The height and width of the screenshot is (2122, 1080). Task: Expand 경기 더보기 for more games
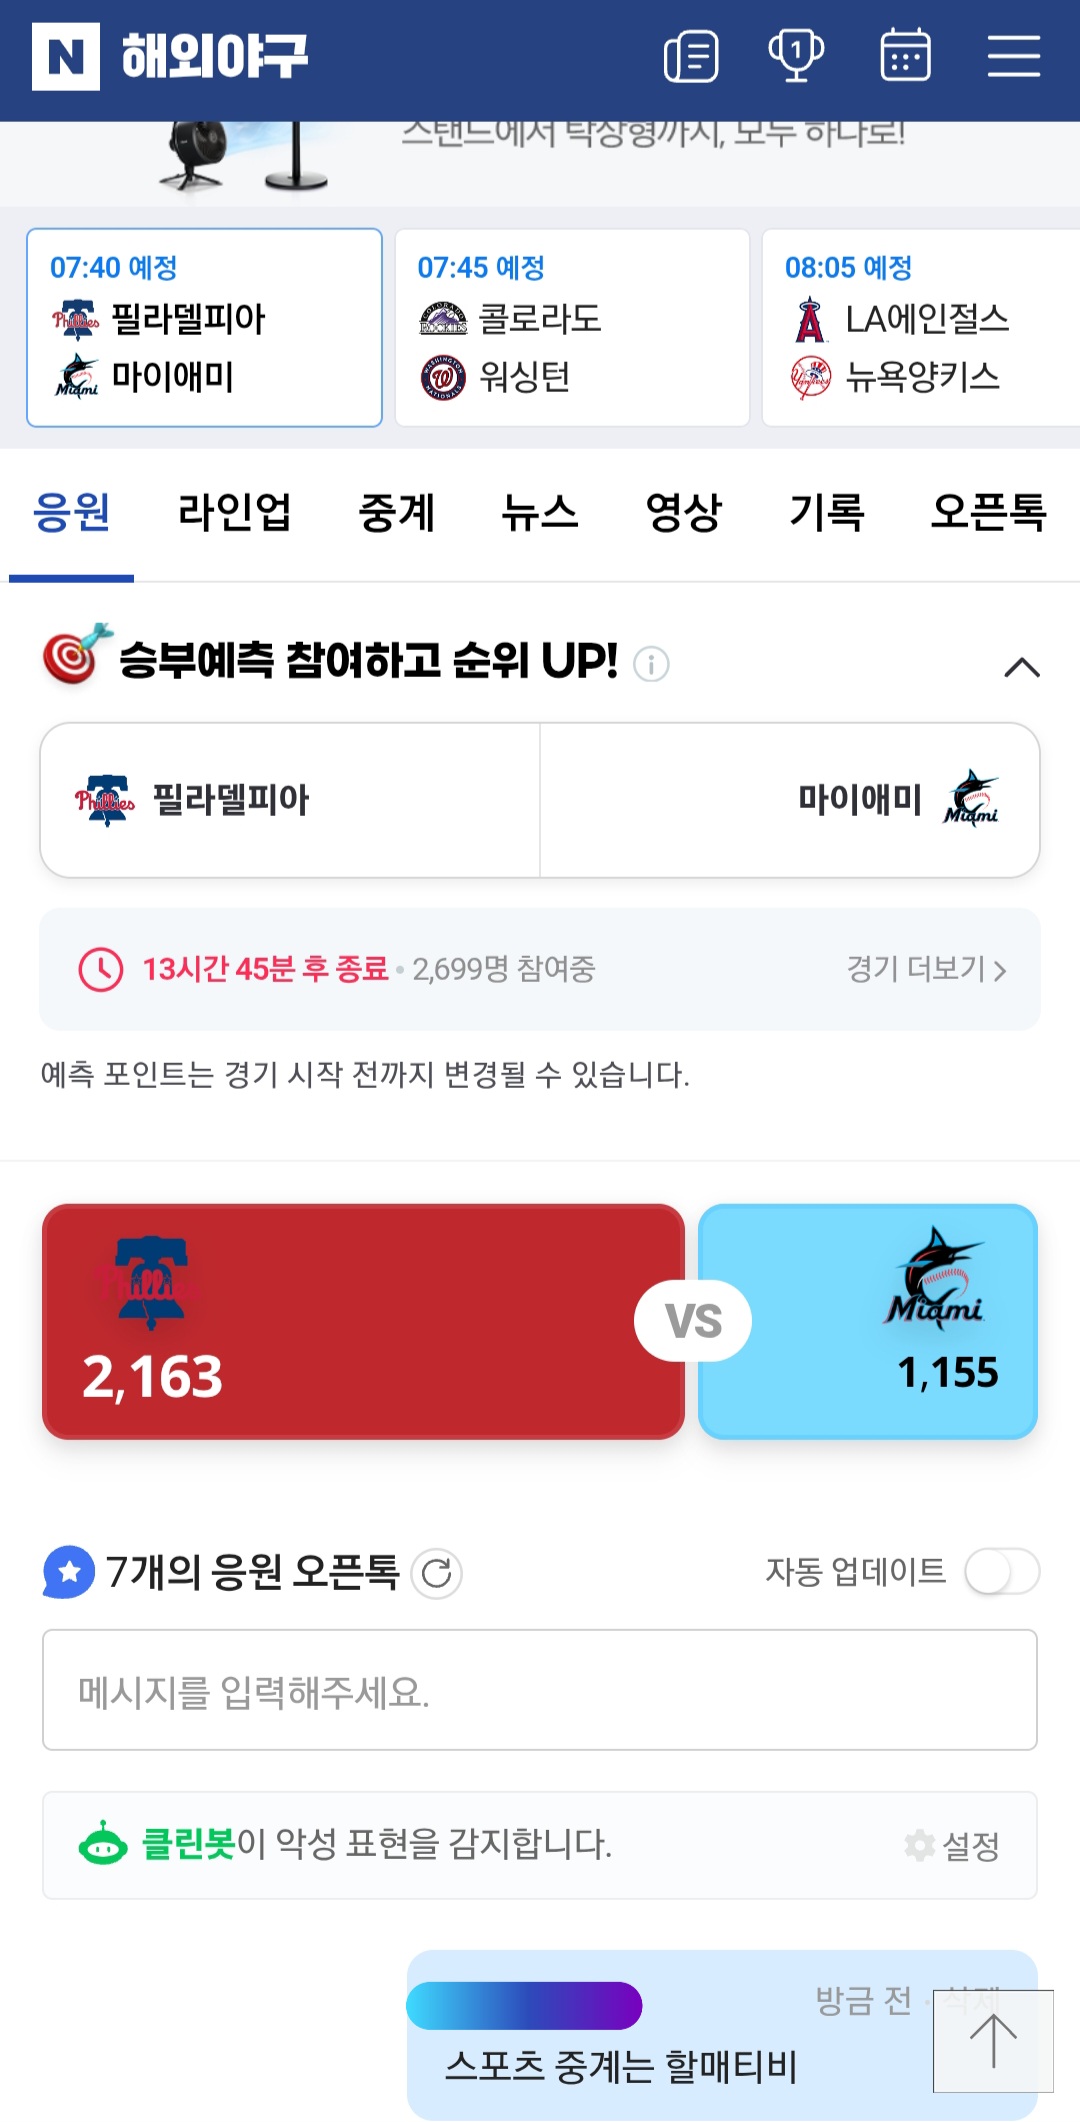pyautogui.click(x=926, y=969)
